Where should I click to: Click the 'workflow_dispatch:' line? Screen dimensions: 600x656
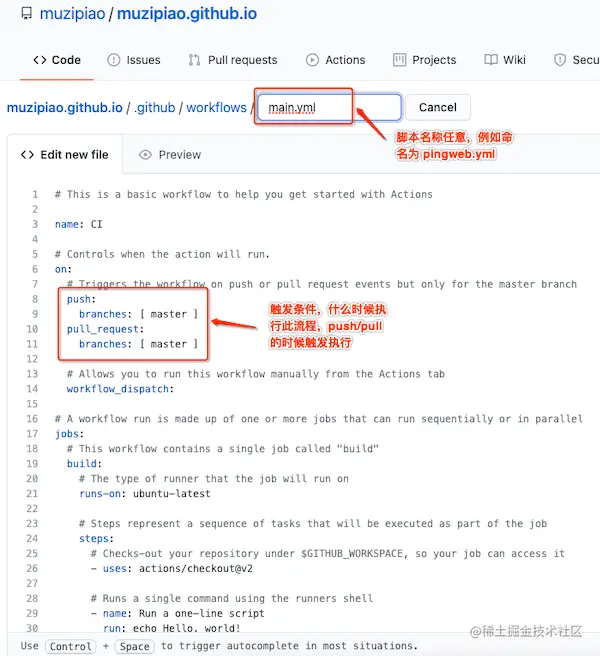click(121, 389)
